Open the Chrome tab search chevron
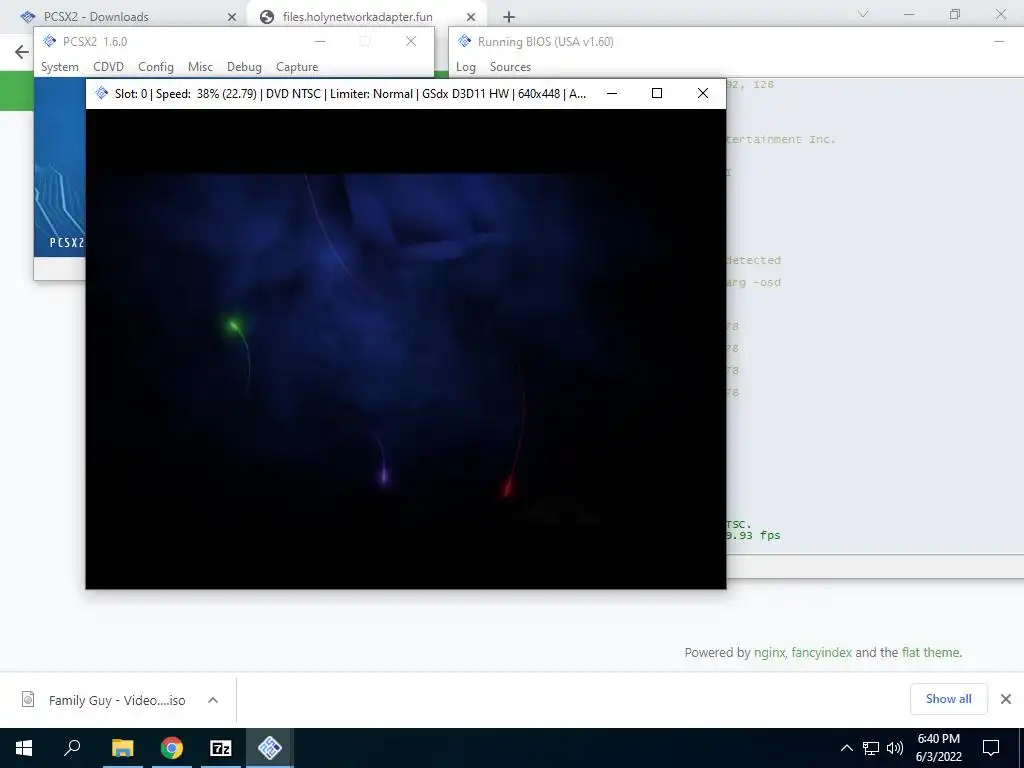The image size is (1024, 768). [x=863, y=14]
